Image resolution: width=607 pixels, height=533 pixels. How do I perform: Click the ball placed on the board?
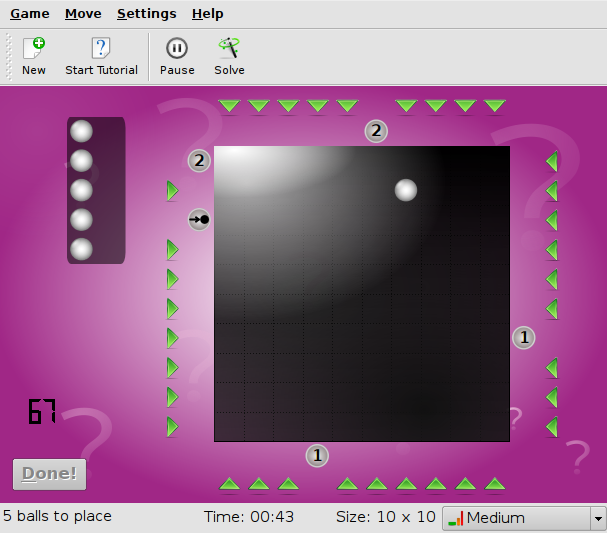coord(405,190)
